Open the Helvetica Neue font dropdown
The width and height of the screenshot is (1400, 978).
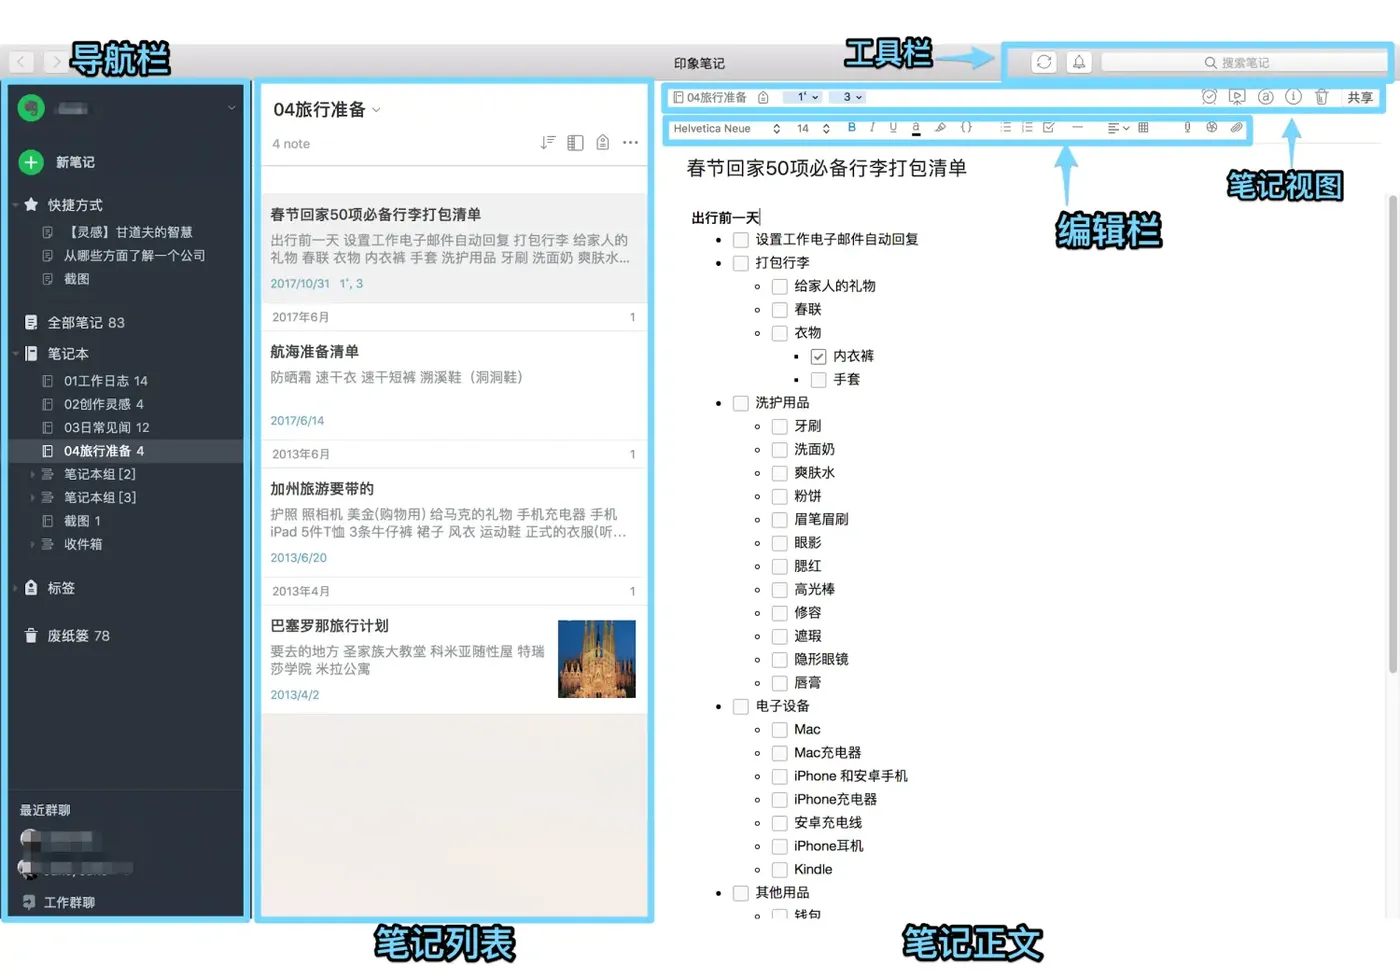pyautogui.click(x=726, y=128)
